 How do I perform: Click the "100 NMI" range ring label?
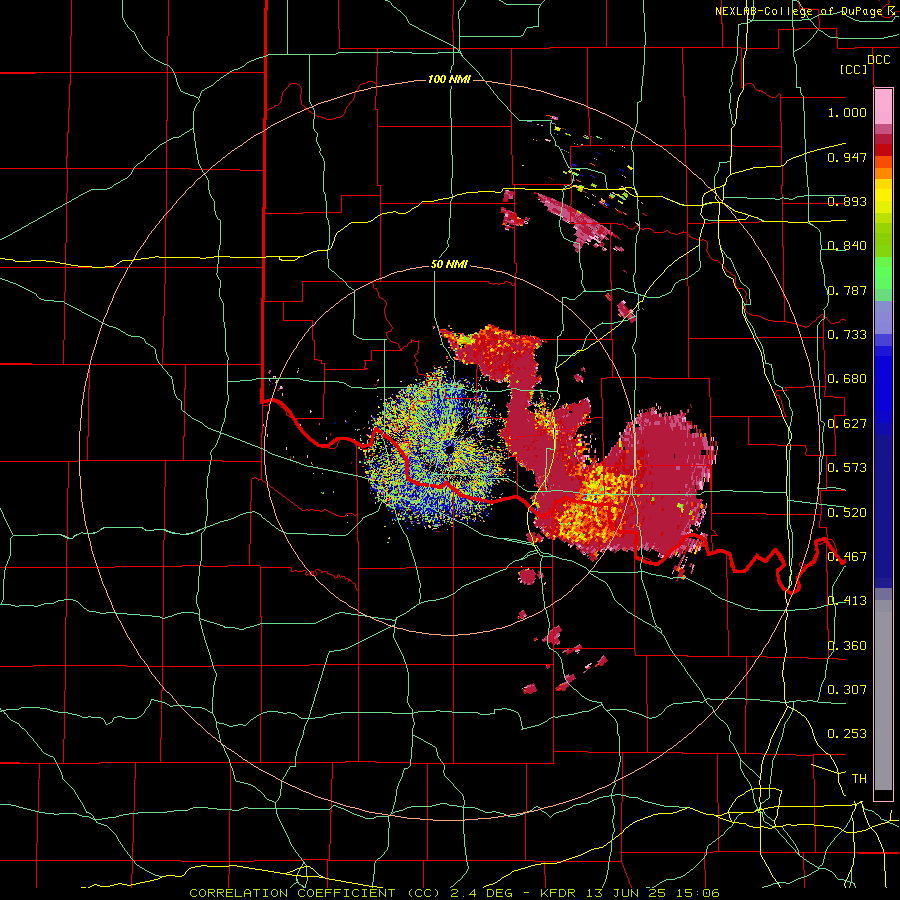[449, 79]
